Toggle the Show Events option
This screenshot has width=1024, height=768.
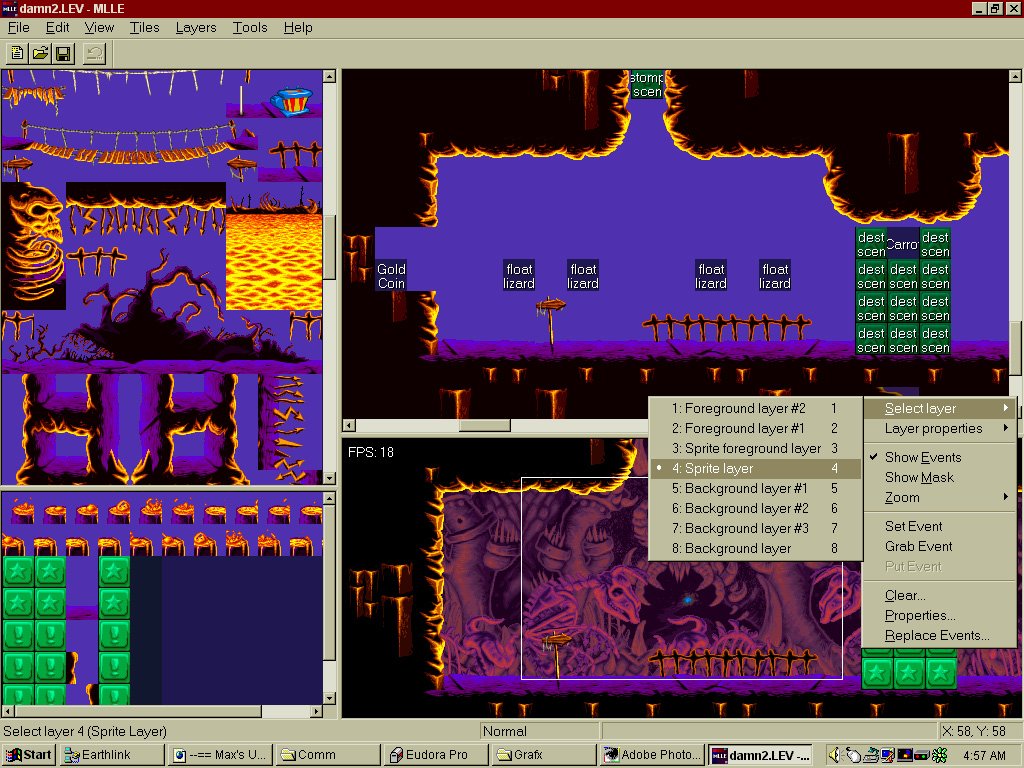(x=939, y=457)
